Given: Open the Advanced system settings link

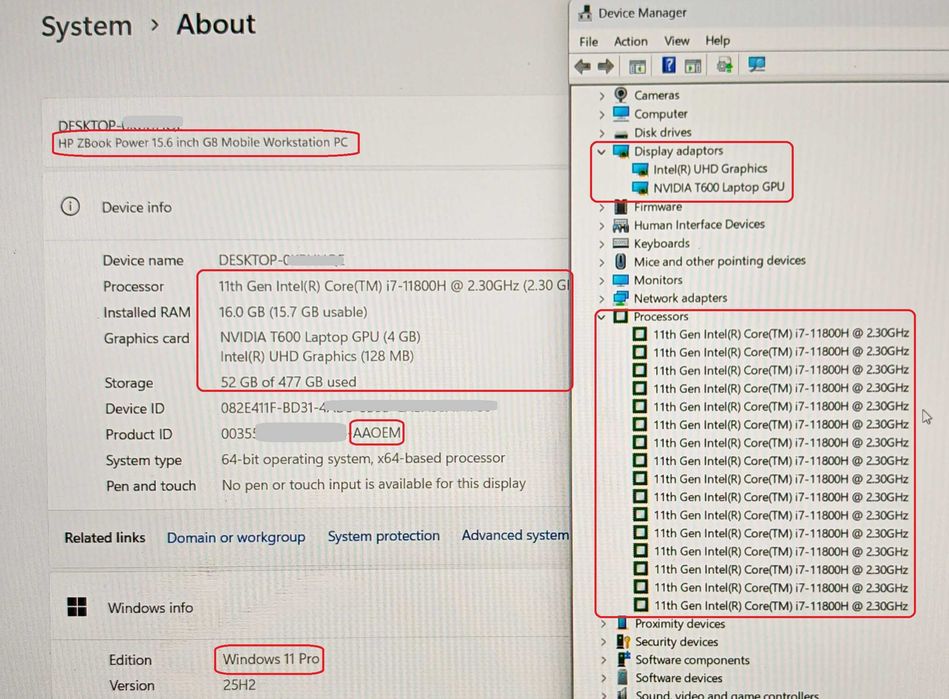Looking at the screenshot, I should (516, 535).
